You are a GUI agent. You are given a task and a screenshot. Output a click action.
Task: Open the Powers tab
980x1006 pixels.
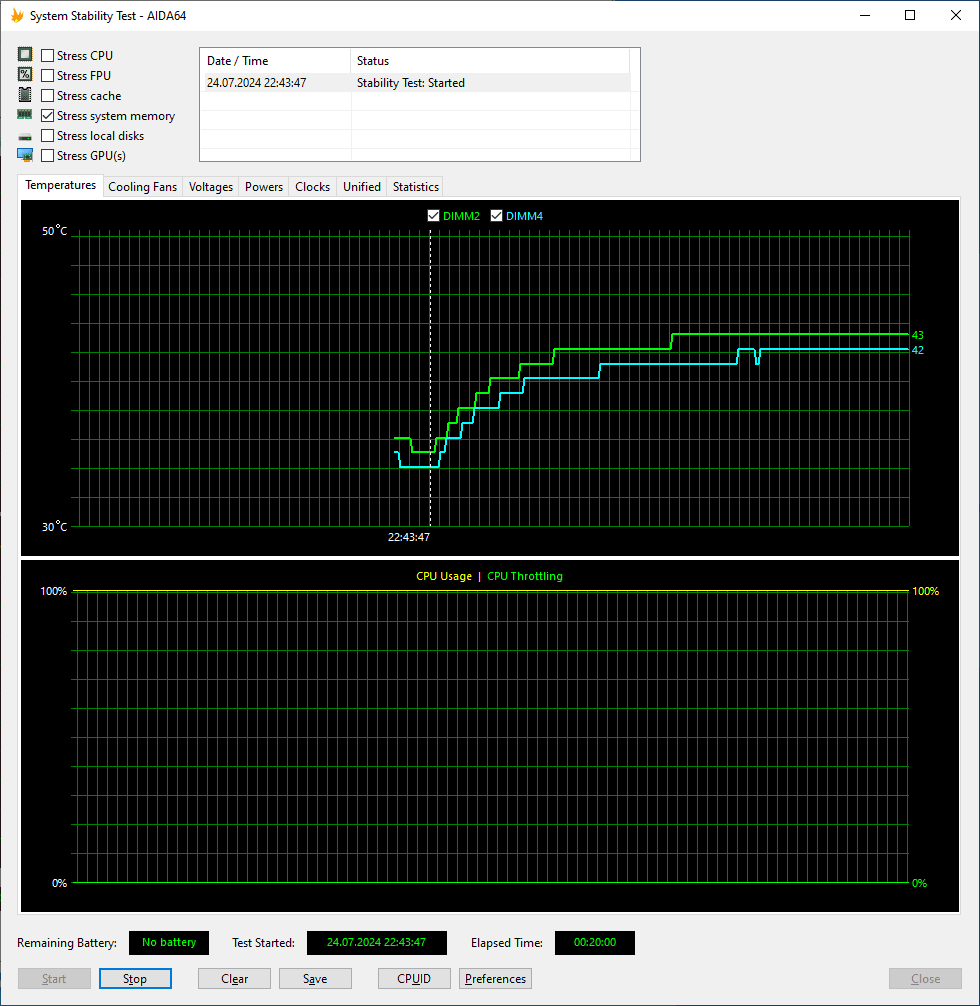pos(264,187)
